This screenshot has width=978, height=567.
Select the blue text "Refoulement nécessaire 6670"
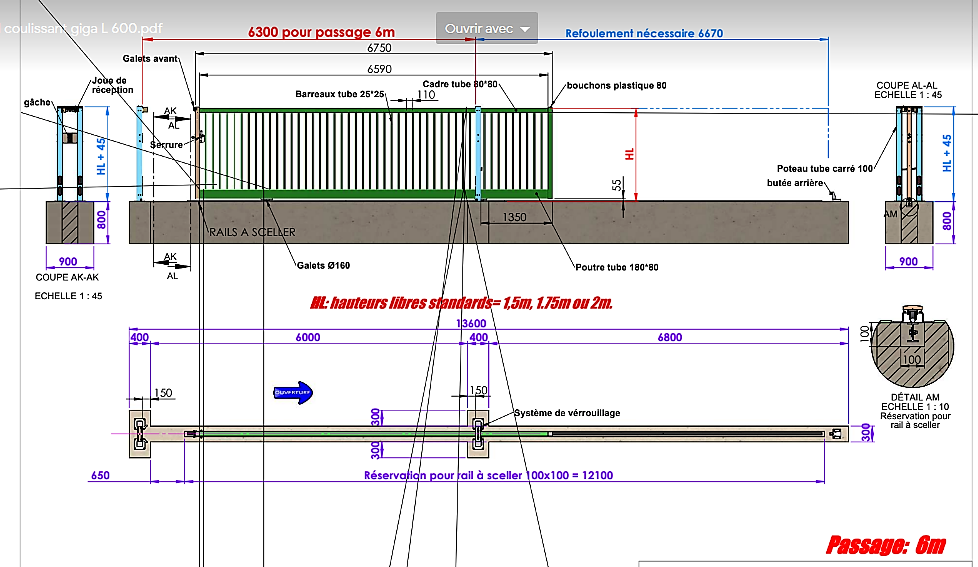pos(644,34)
